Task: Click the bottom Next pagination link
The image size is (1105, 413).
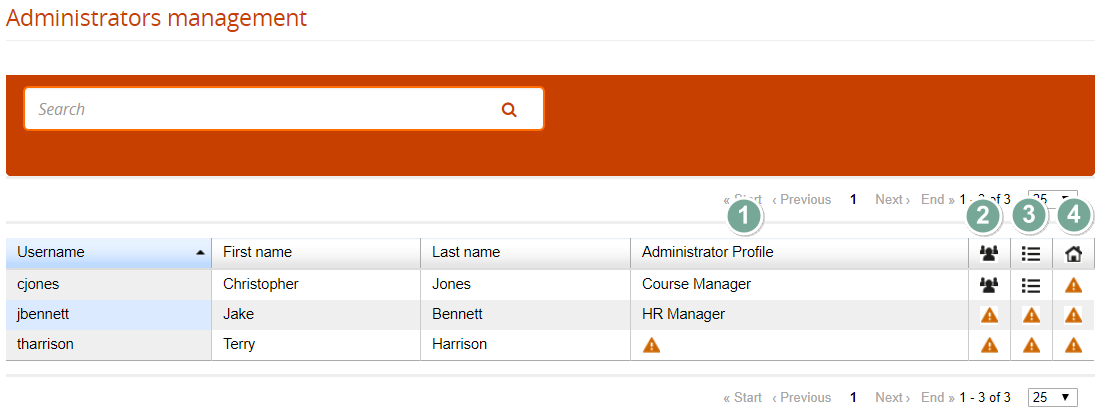Action: (x=892, y=397)
